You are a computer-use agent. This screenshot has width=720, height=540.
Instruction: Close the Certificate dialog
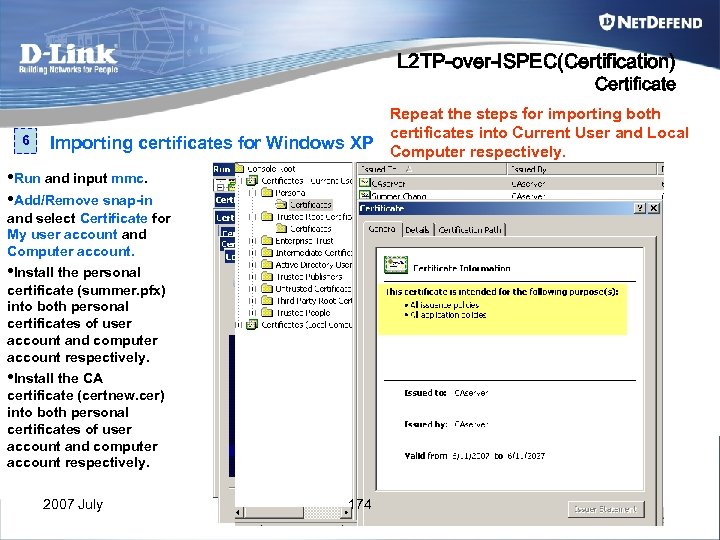(654, 208)
